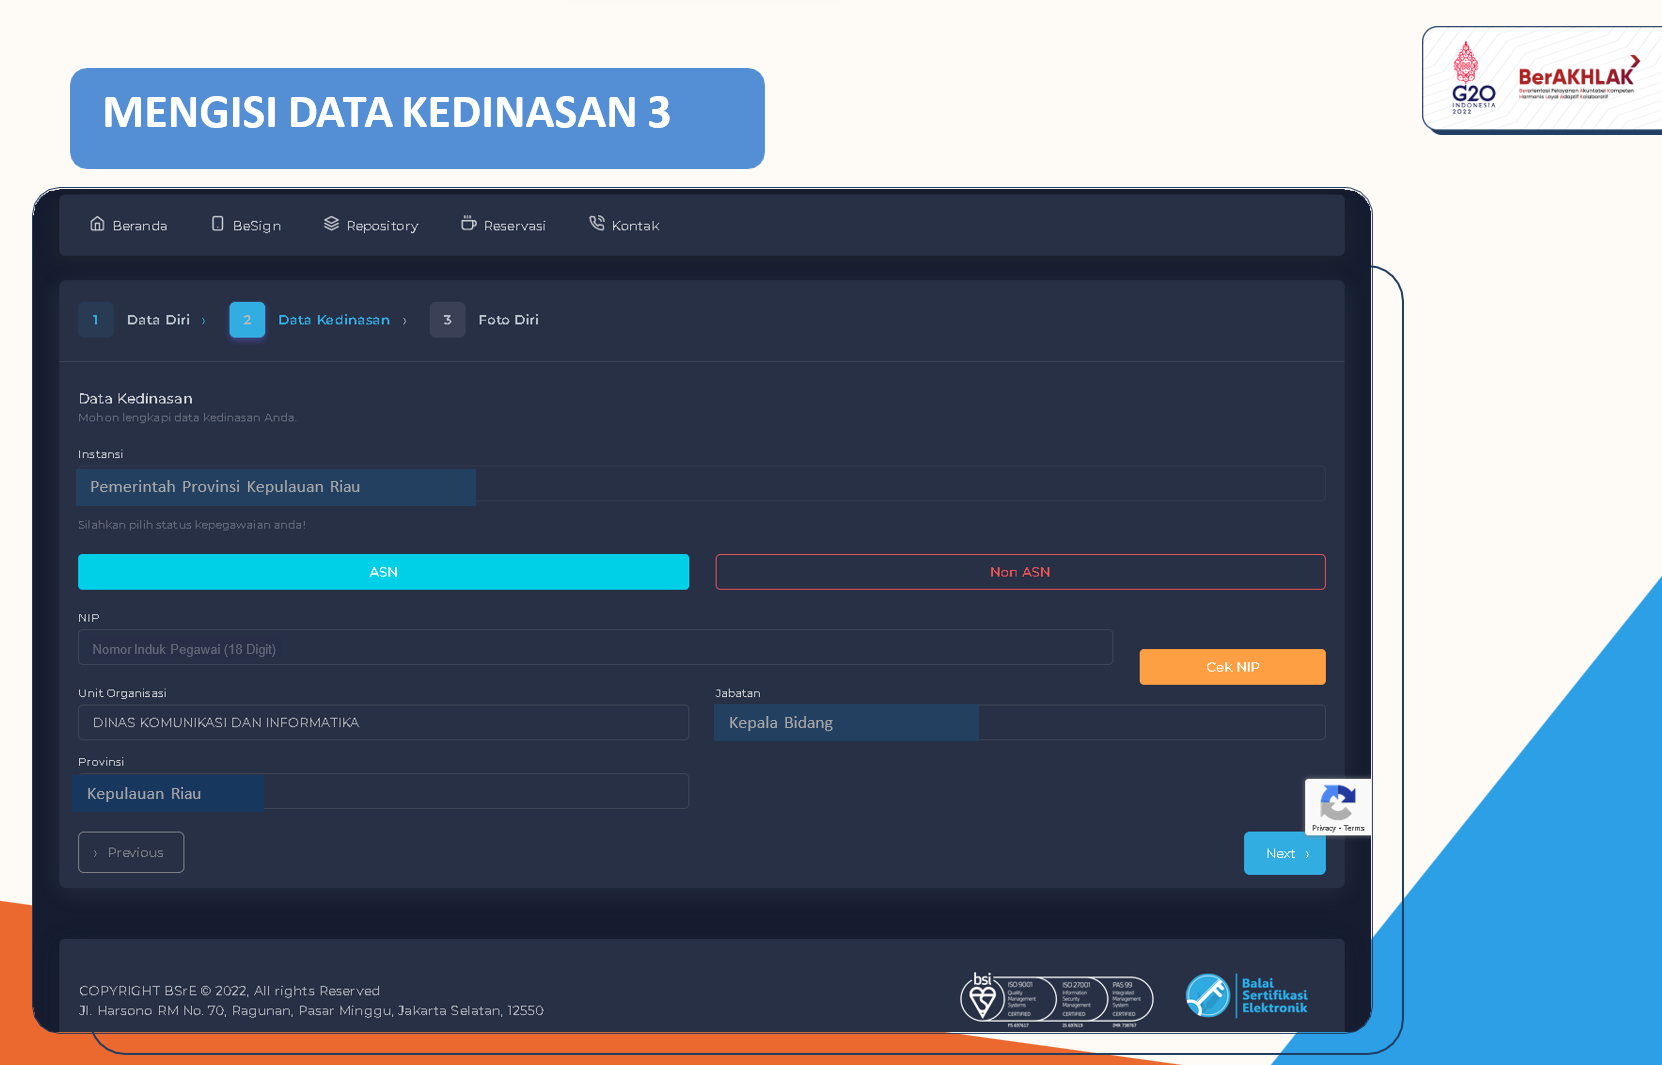1662x1065 pixels.
Task: Open the Jabatan dropdown field
Action: [1019, 723]
